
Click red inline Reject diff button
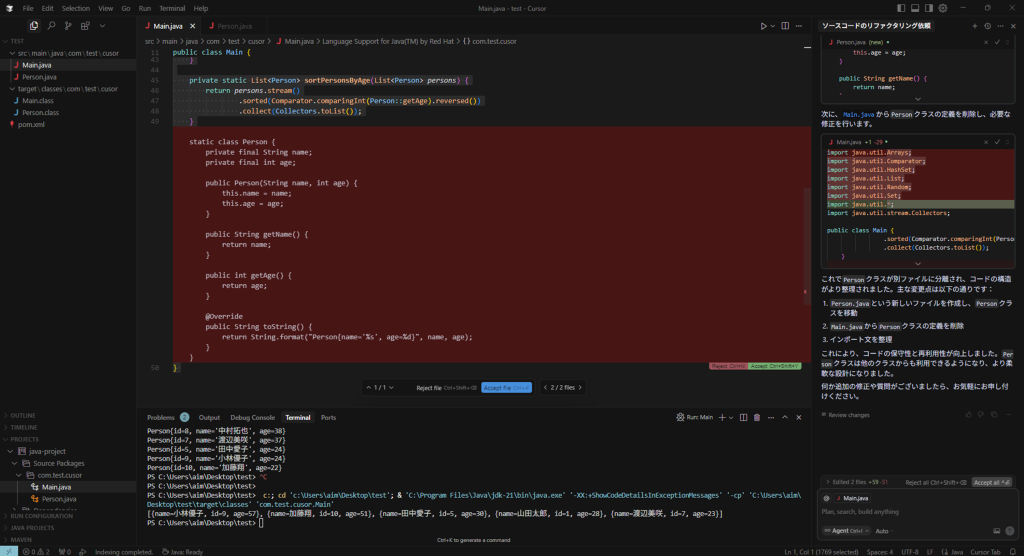tap(728, 366)
